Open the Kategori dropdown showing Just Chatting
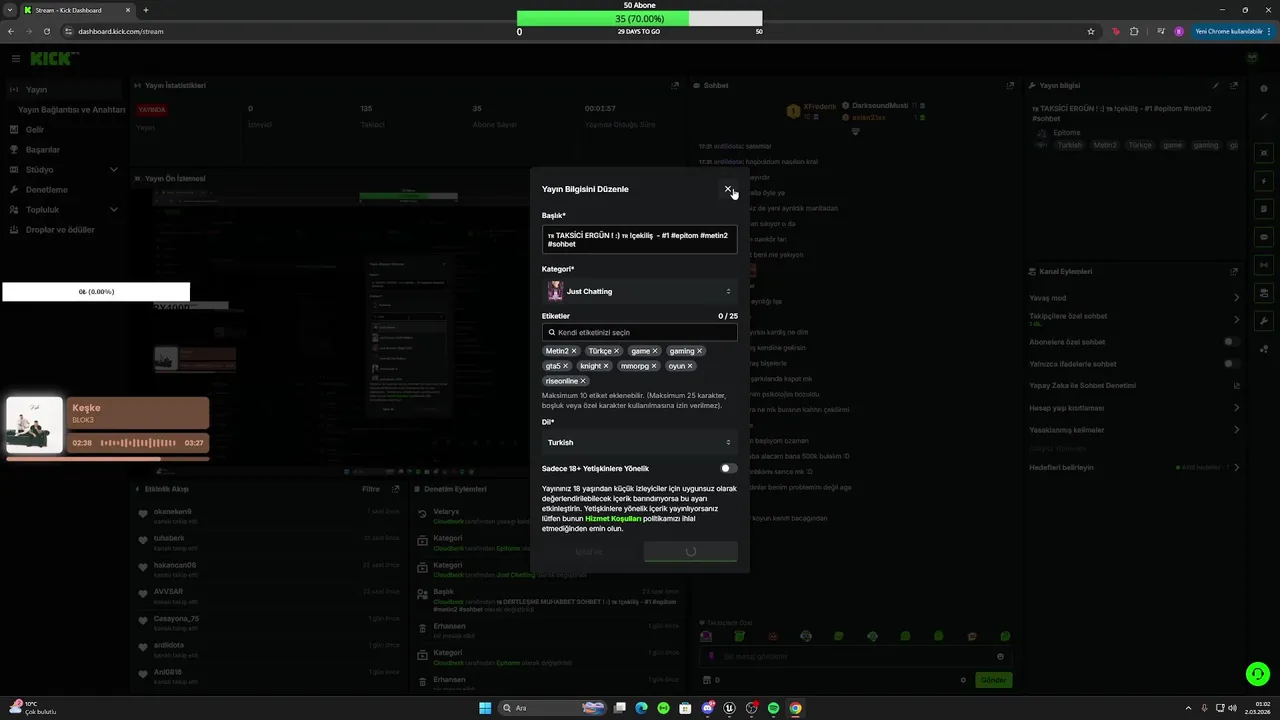Screen dimensions: 1280x720 pos(640,291)
